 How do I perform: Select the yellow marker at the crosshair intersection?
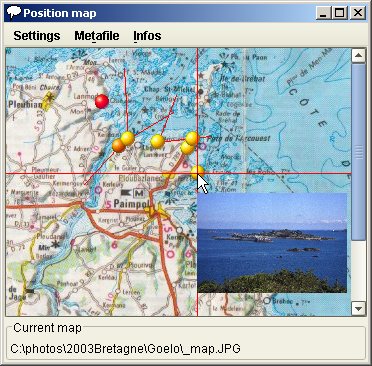198,172
